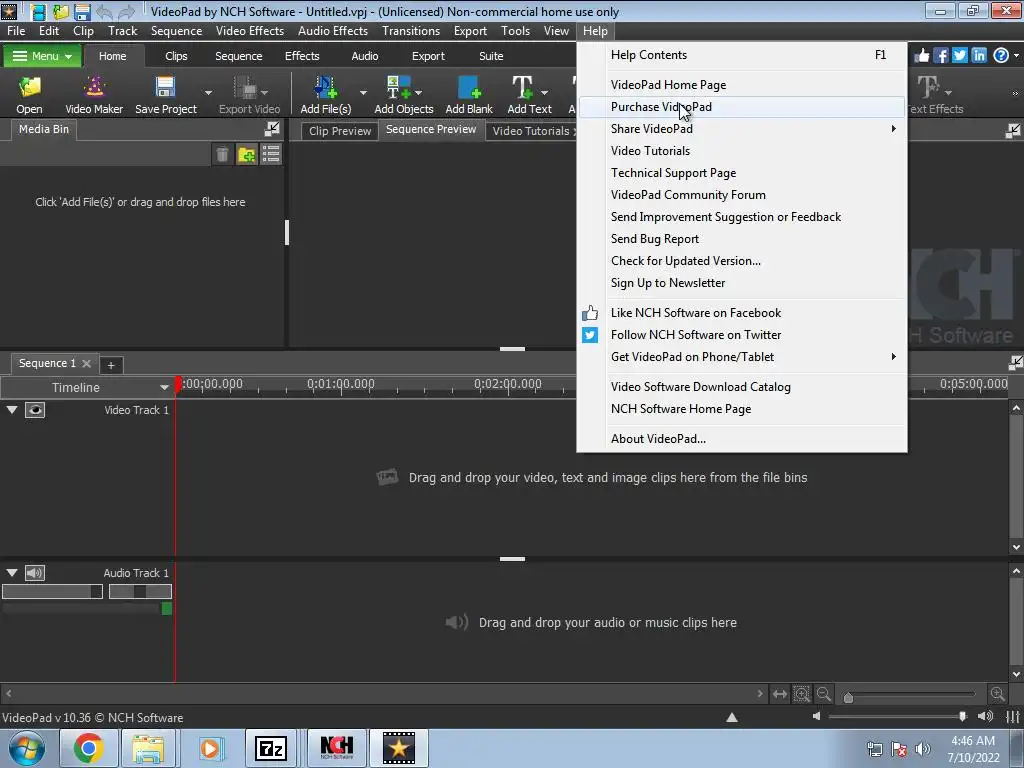Switch to the Clip Preview tab
The width and height of the screenshot is (1024, 768).
340,131
